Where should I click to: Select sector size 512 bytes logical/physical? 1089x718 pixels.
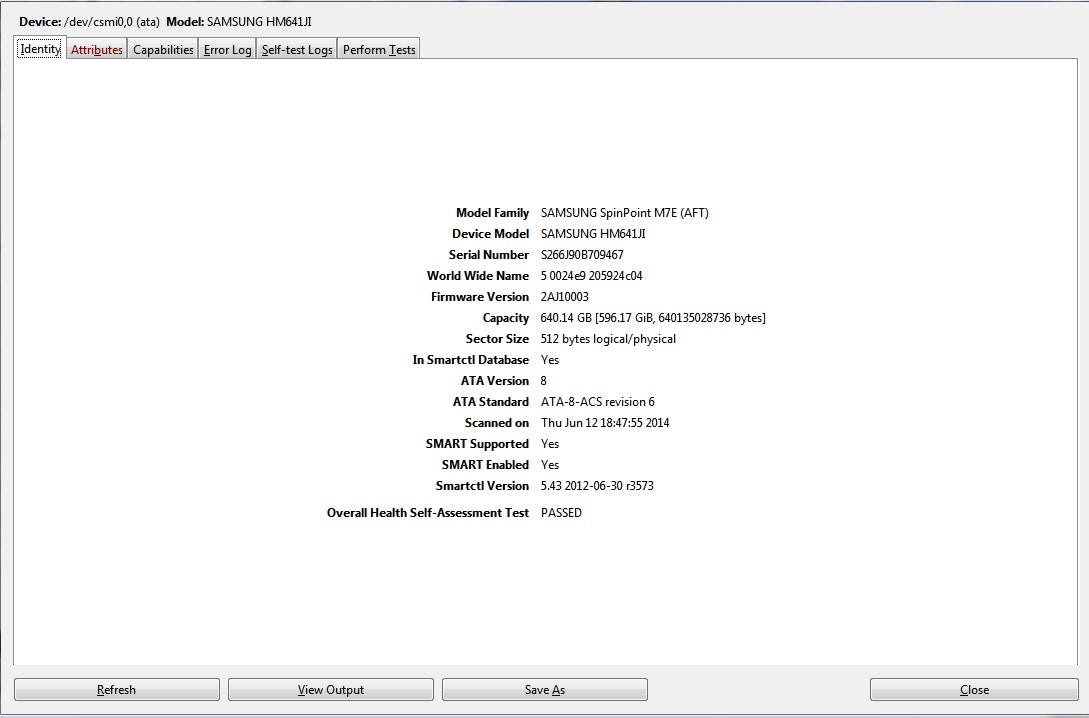pos(608,339)
